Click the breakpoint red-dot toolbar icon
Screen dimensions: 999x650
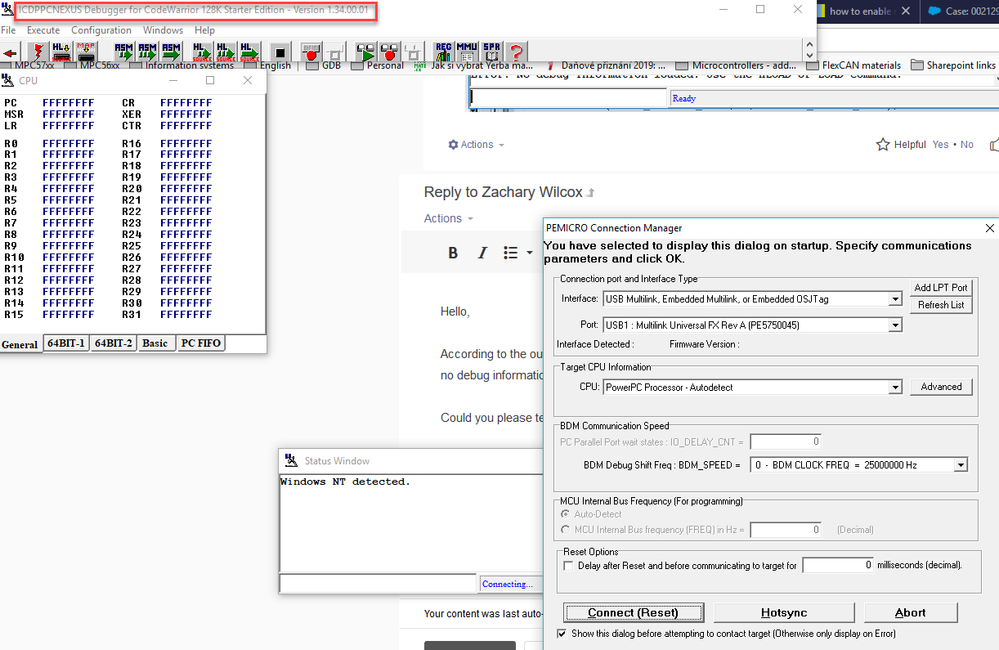tap(311, 52)
